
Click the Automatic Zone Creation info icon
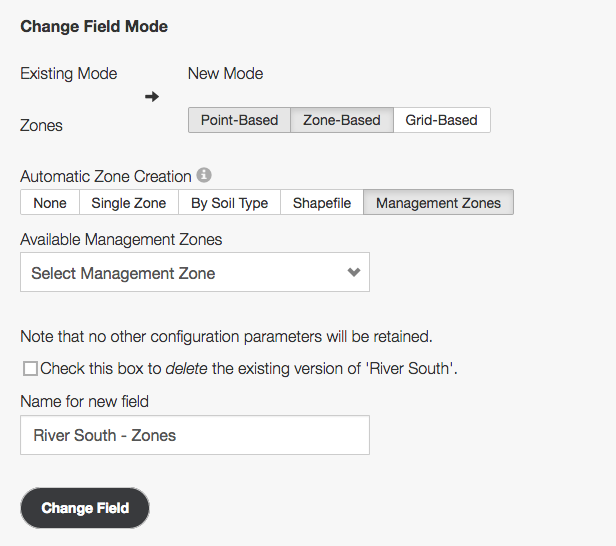pos(204,175)
